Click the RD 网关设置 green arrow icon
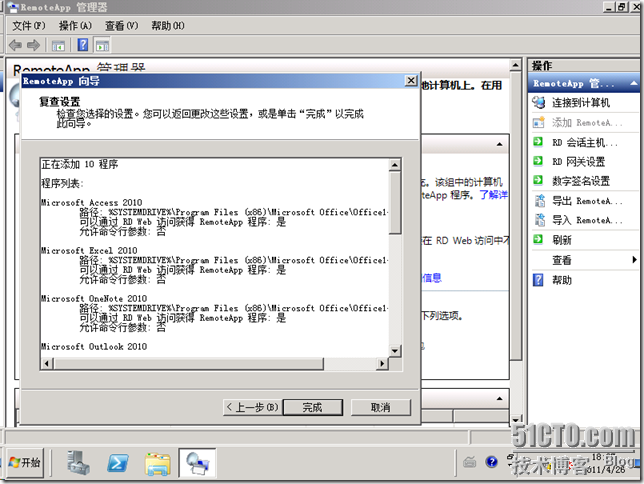 coord(538,161)
